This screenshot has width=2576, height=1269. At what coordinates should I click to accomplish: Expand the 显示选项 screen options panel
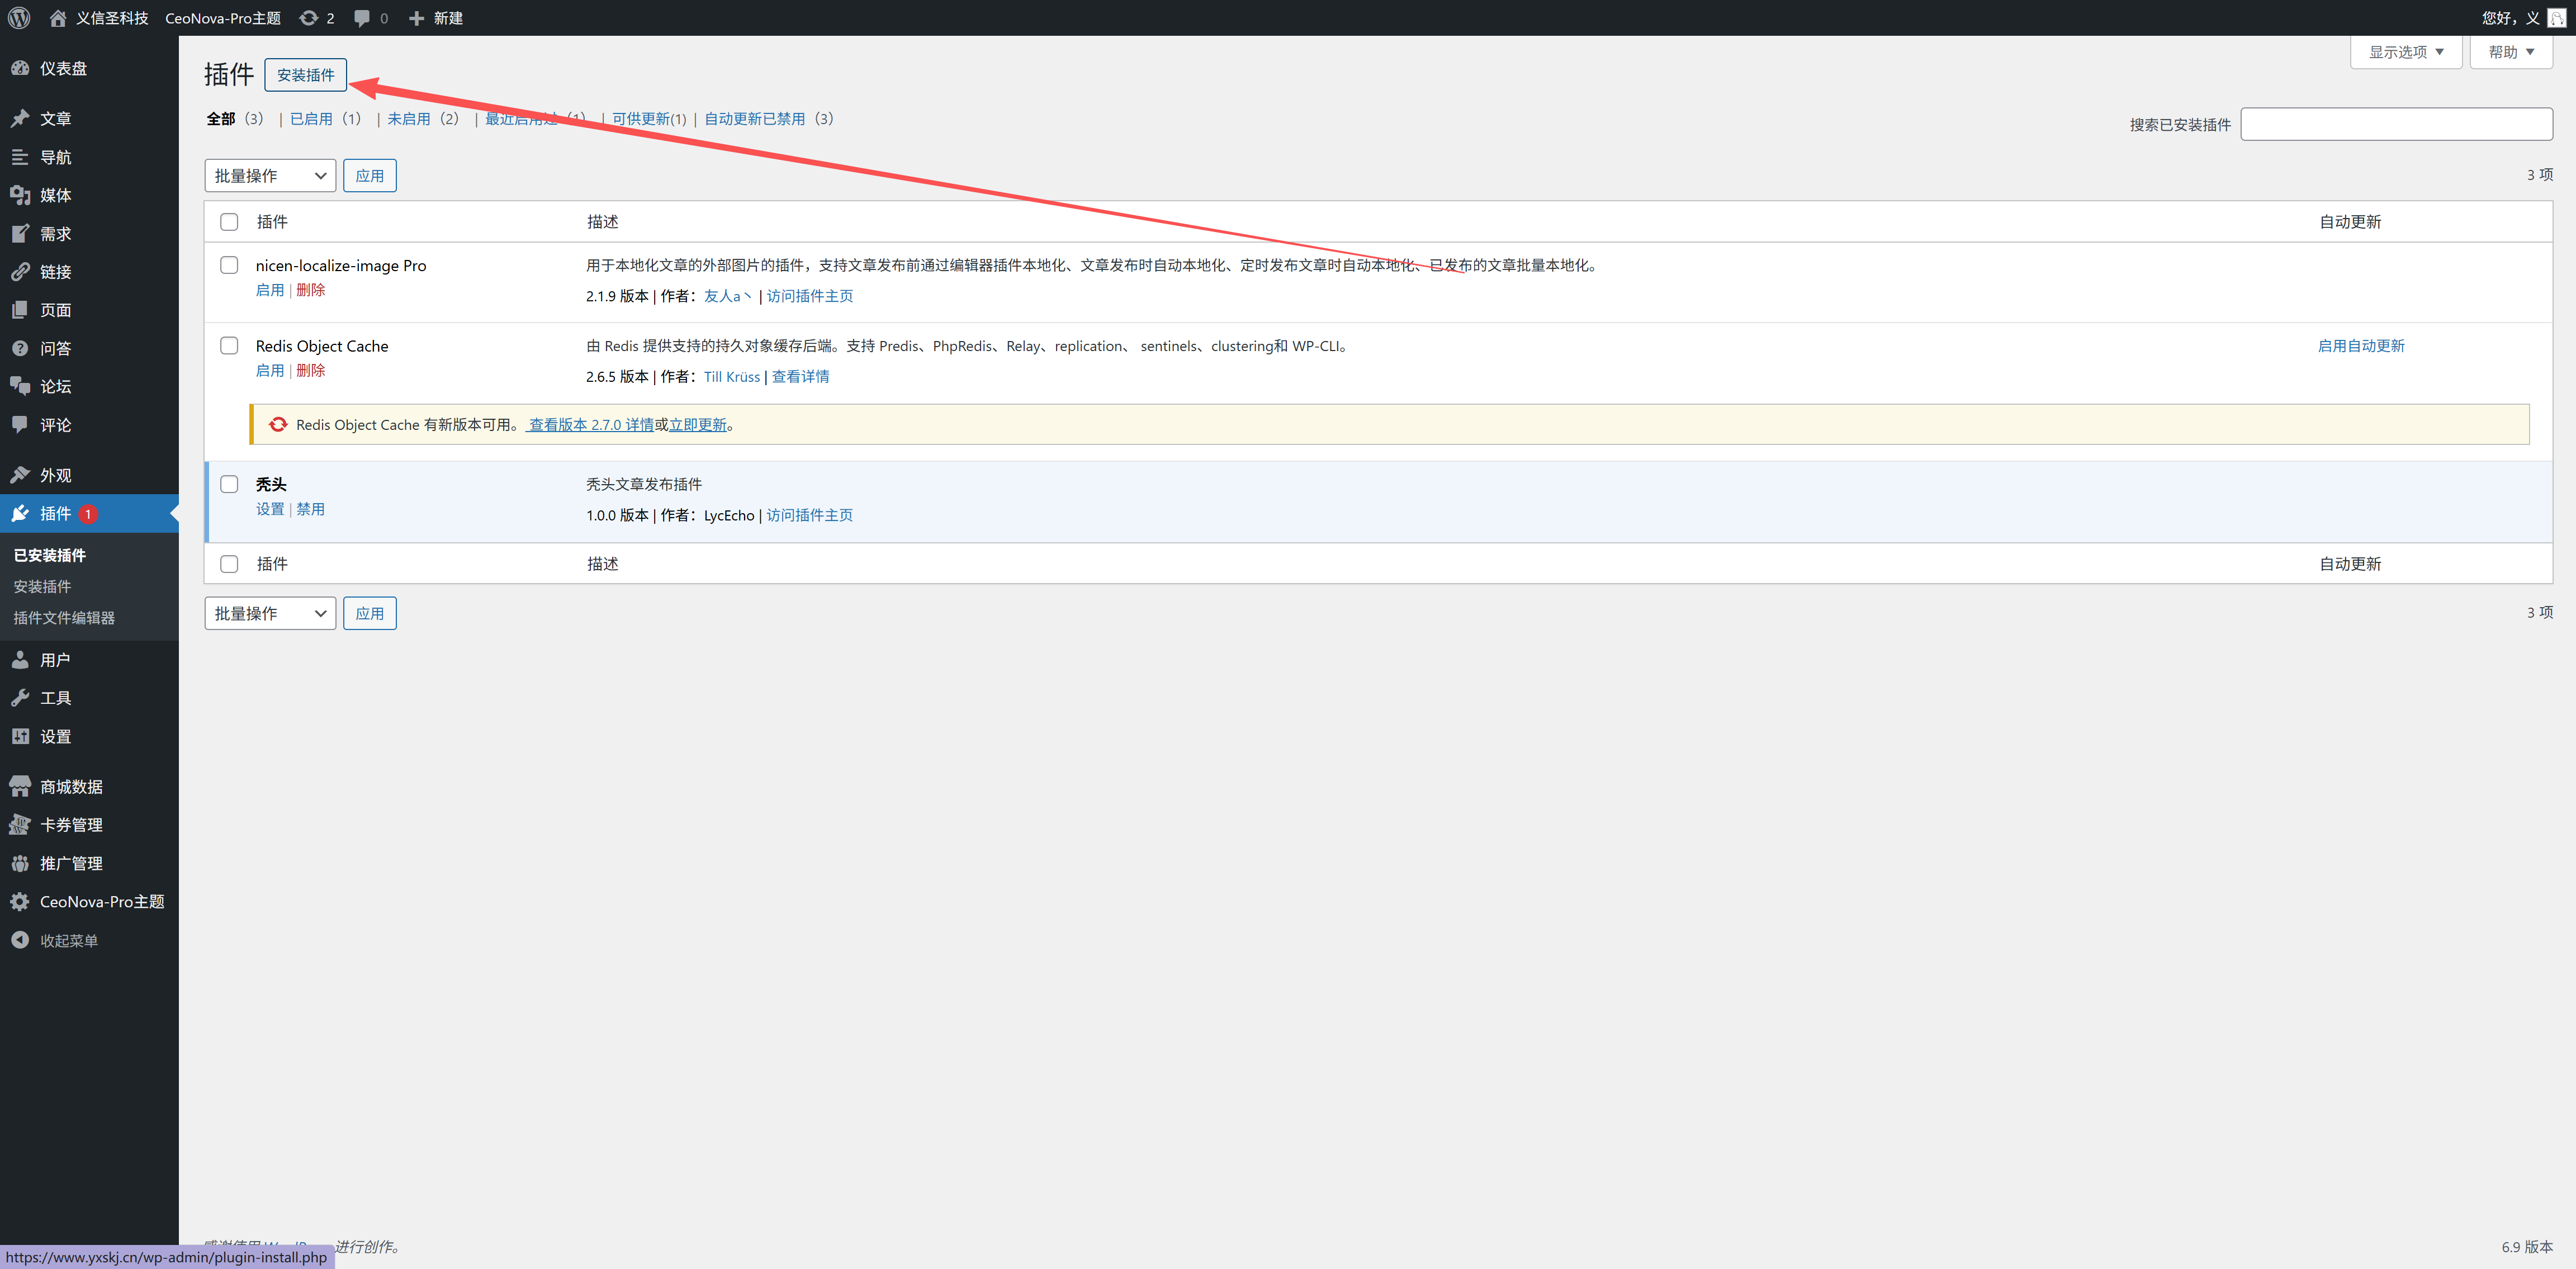[x=2405, y=52]
